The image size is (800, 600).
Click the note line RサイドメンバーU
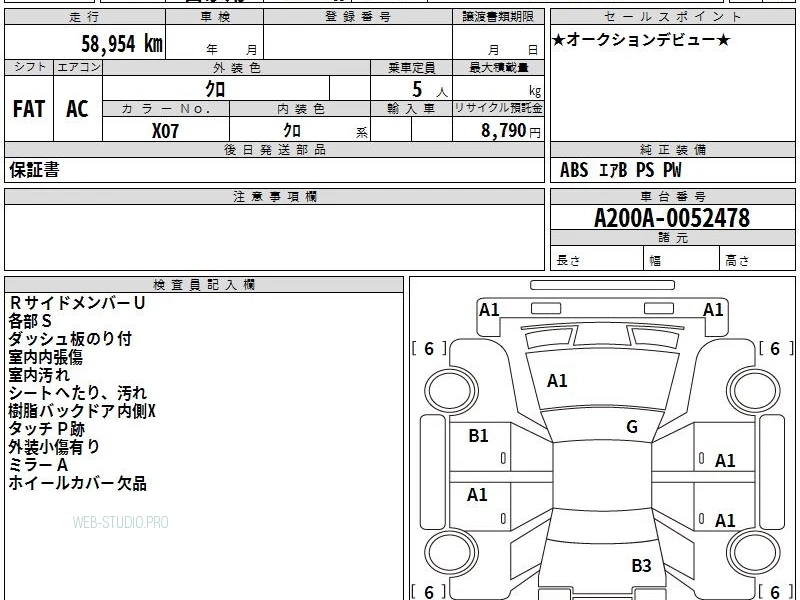coord(77,303)
